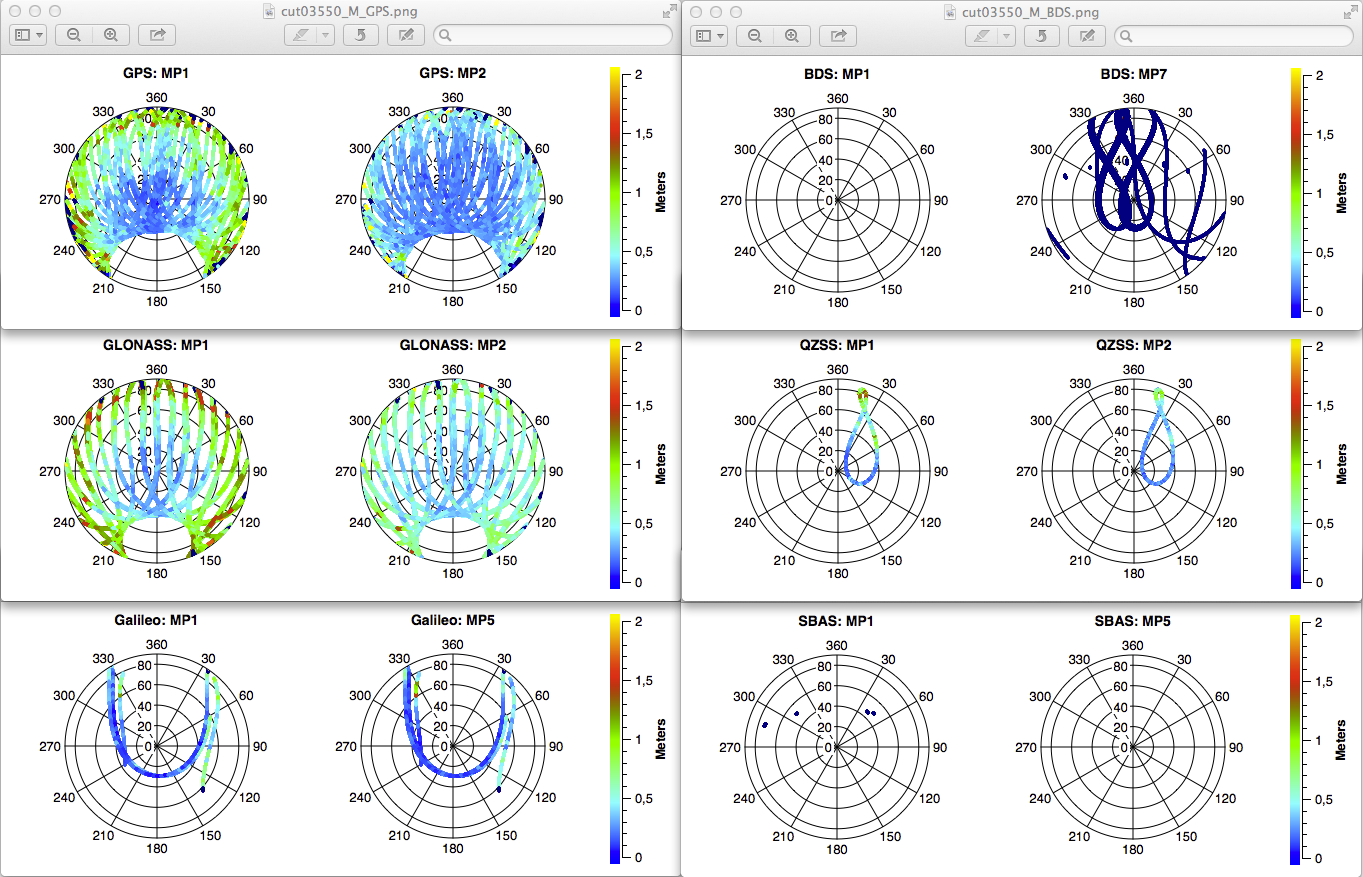Expand the highlight tool dropdown arrow in BDS window
The height and width of the screenshot is (877, 1363).
1006,36
